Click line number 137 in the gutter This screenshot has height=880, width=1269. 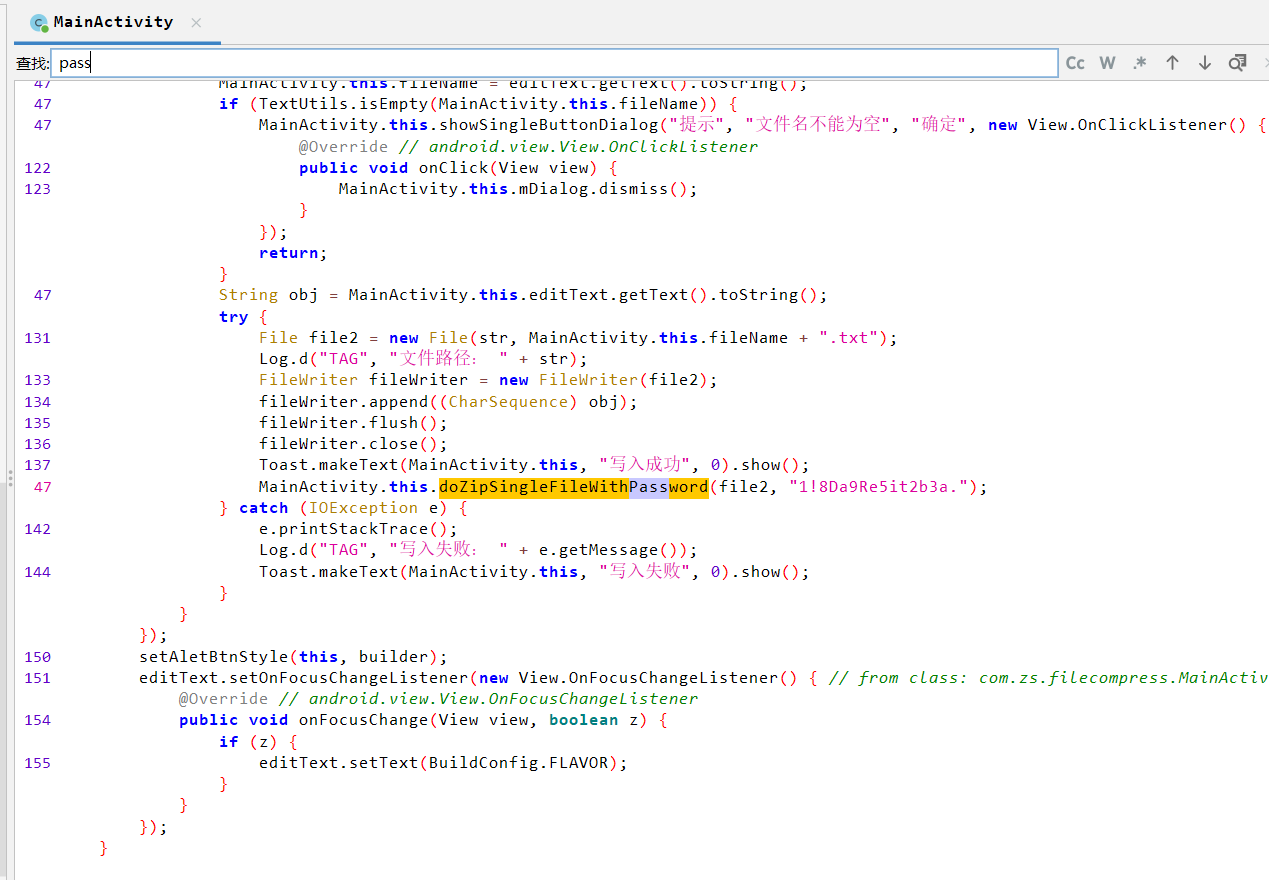[x=37, y=465]
